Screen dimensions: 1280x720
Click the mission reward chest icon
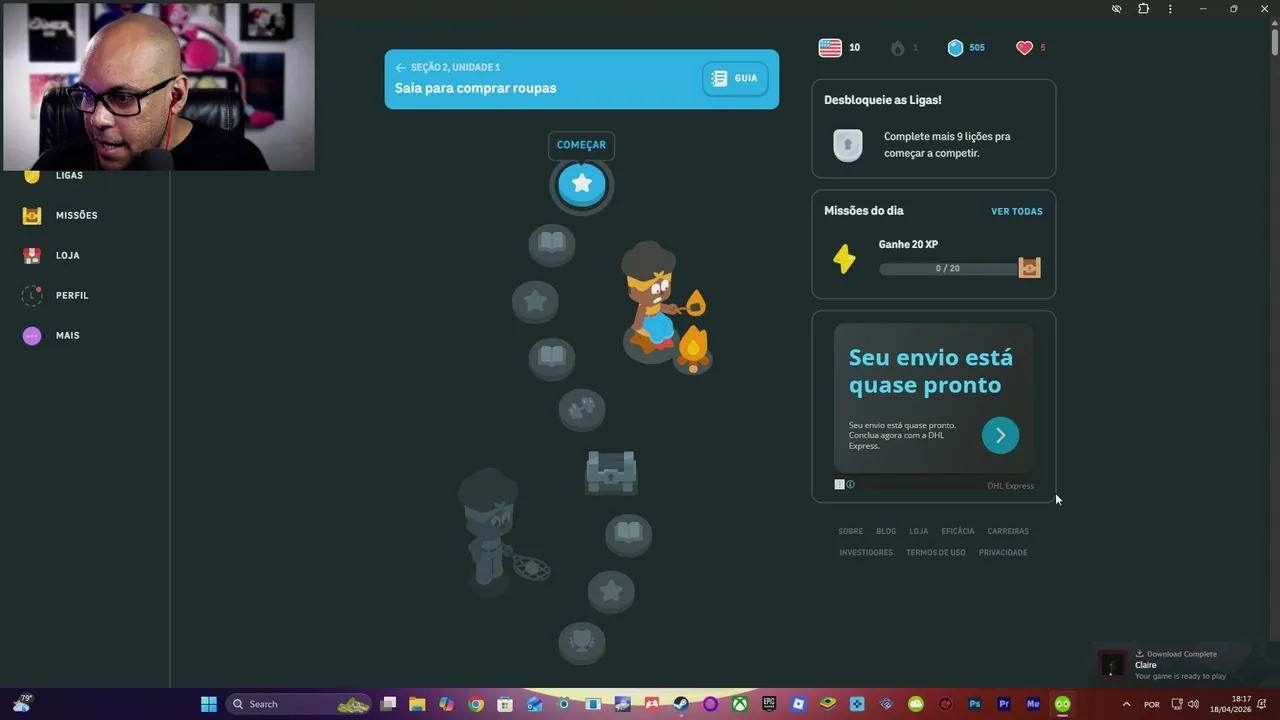(x=1029, y=267)
